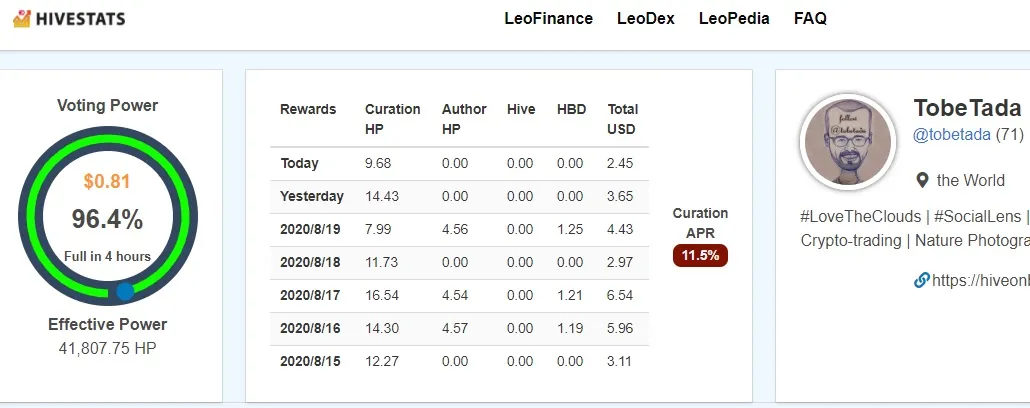Click the location pin icon
Screen dimensions: 1030x408
click(x=922, y=180)
